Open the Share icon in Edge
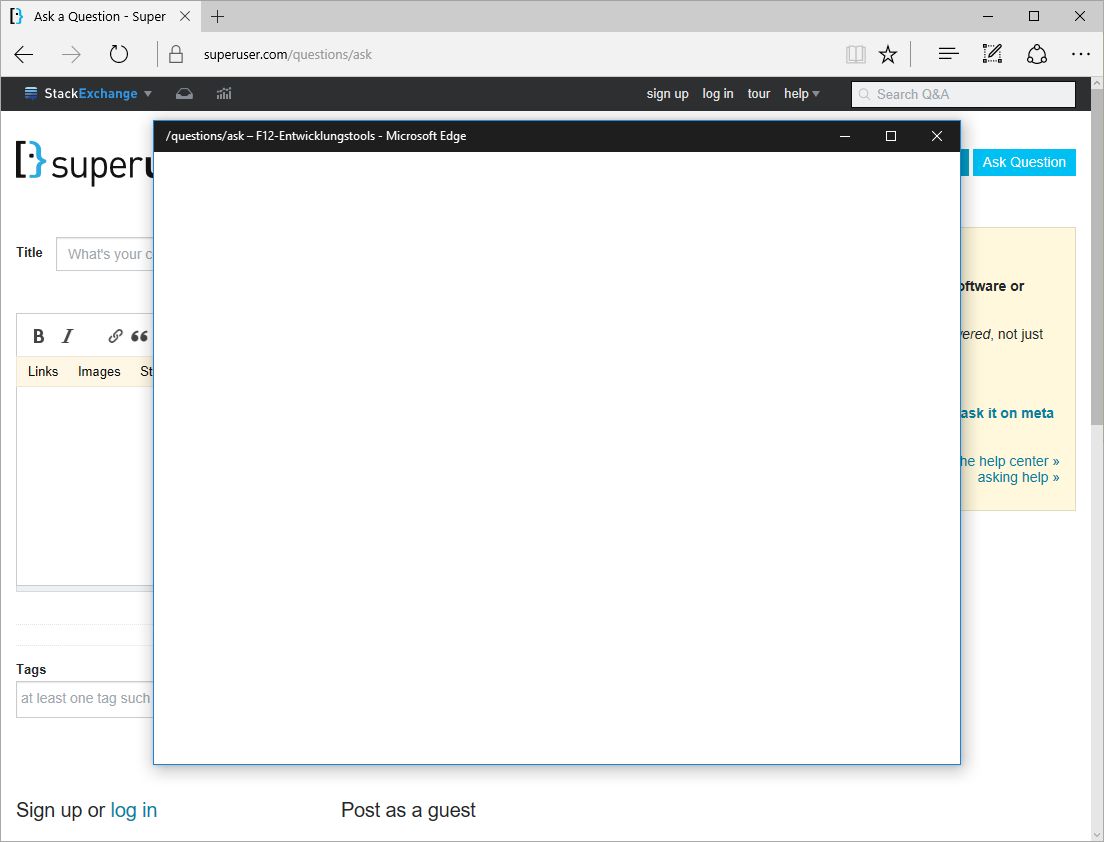Viewport: 1104px width, 842px height. [x=1036, y=54]
